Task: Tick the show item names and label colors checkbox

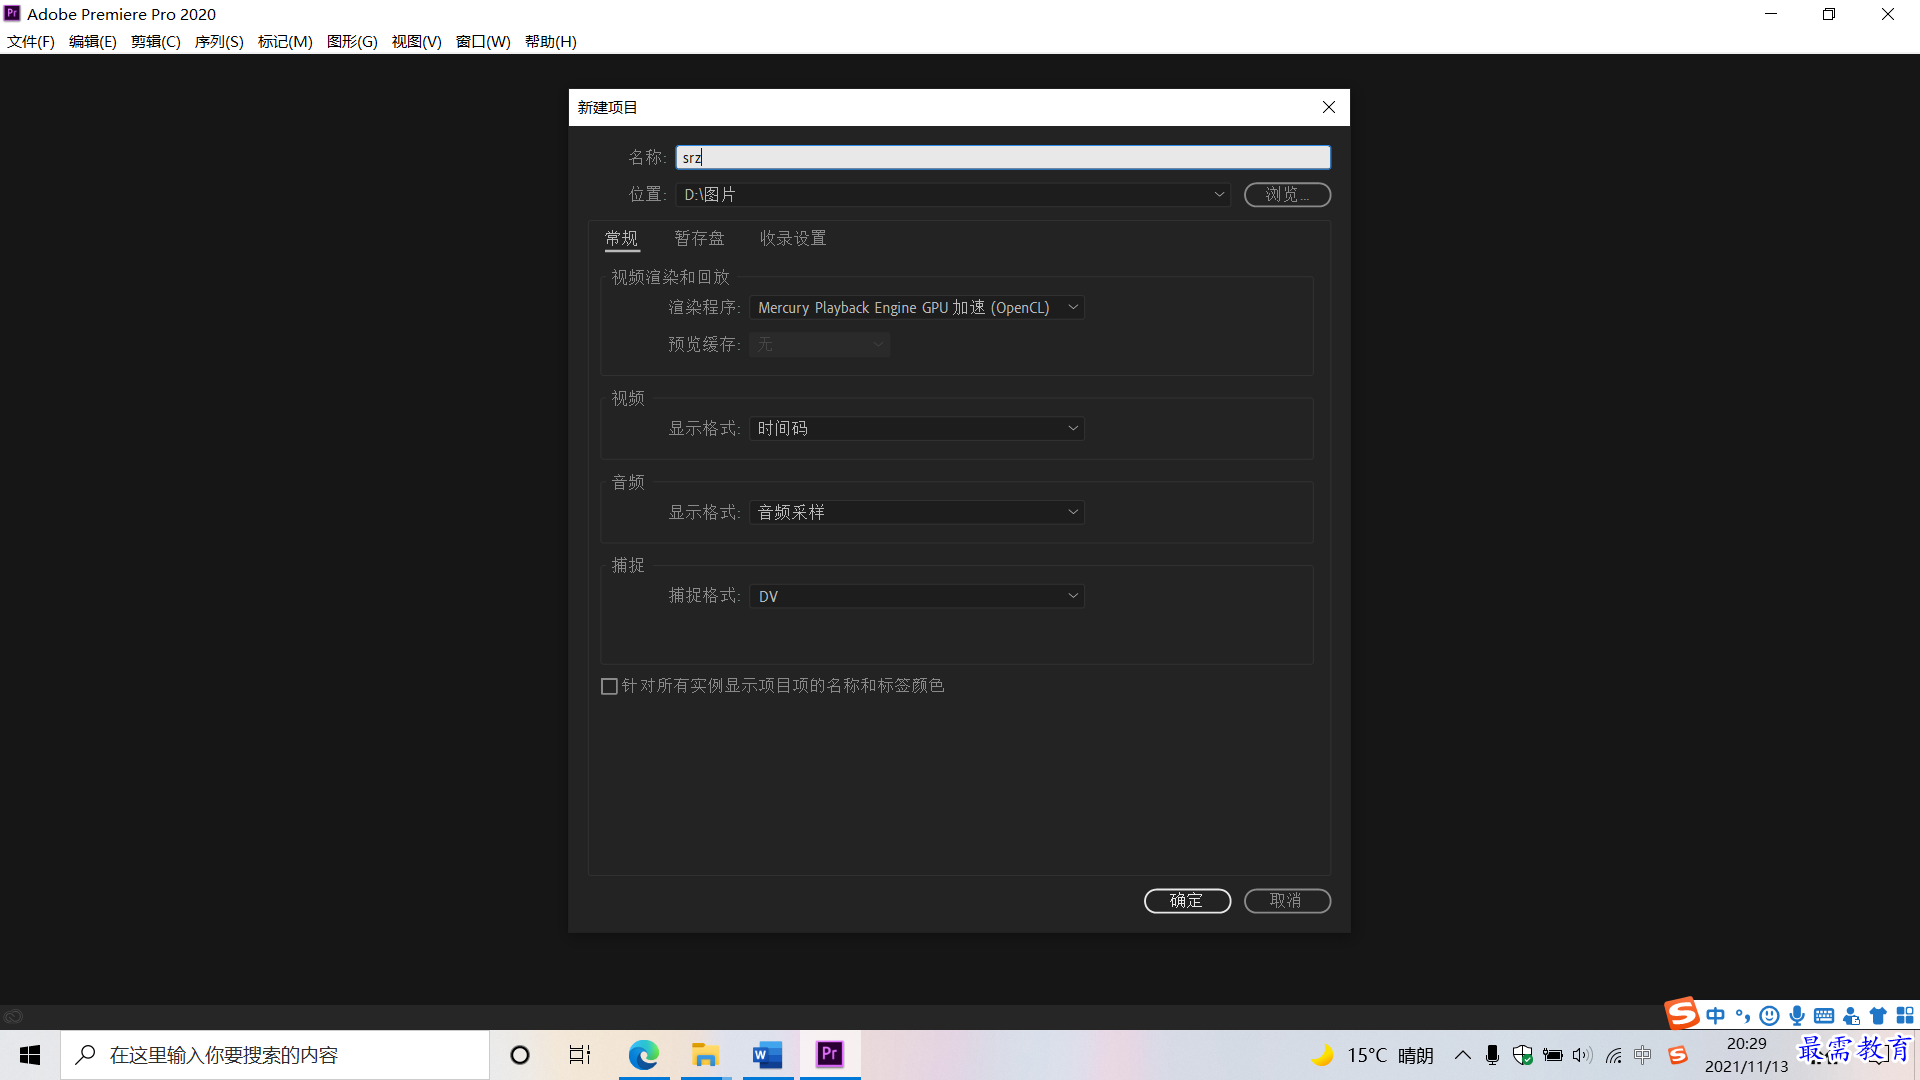Action: click(x=609, y=686)
